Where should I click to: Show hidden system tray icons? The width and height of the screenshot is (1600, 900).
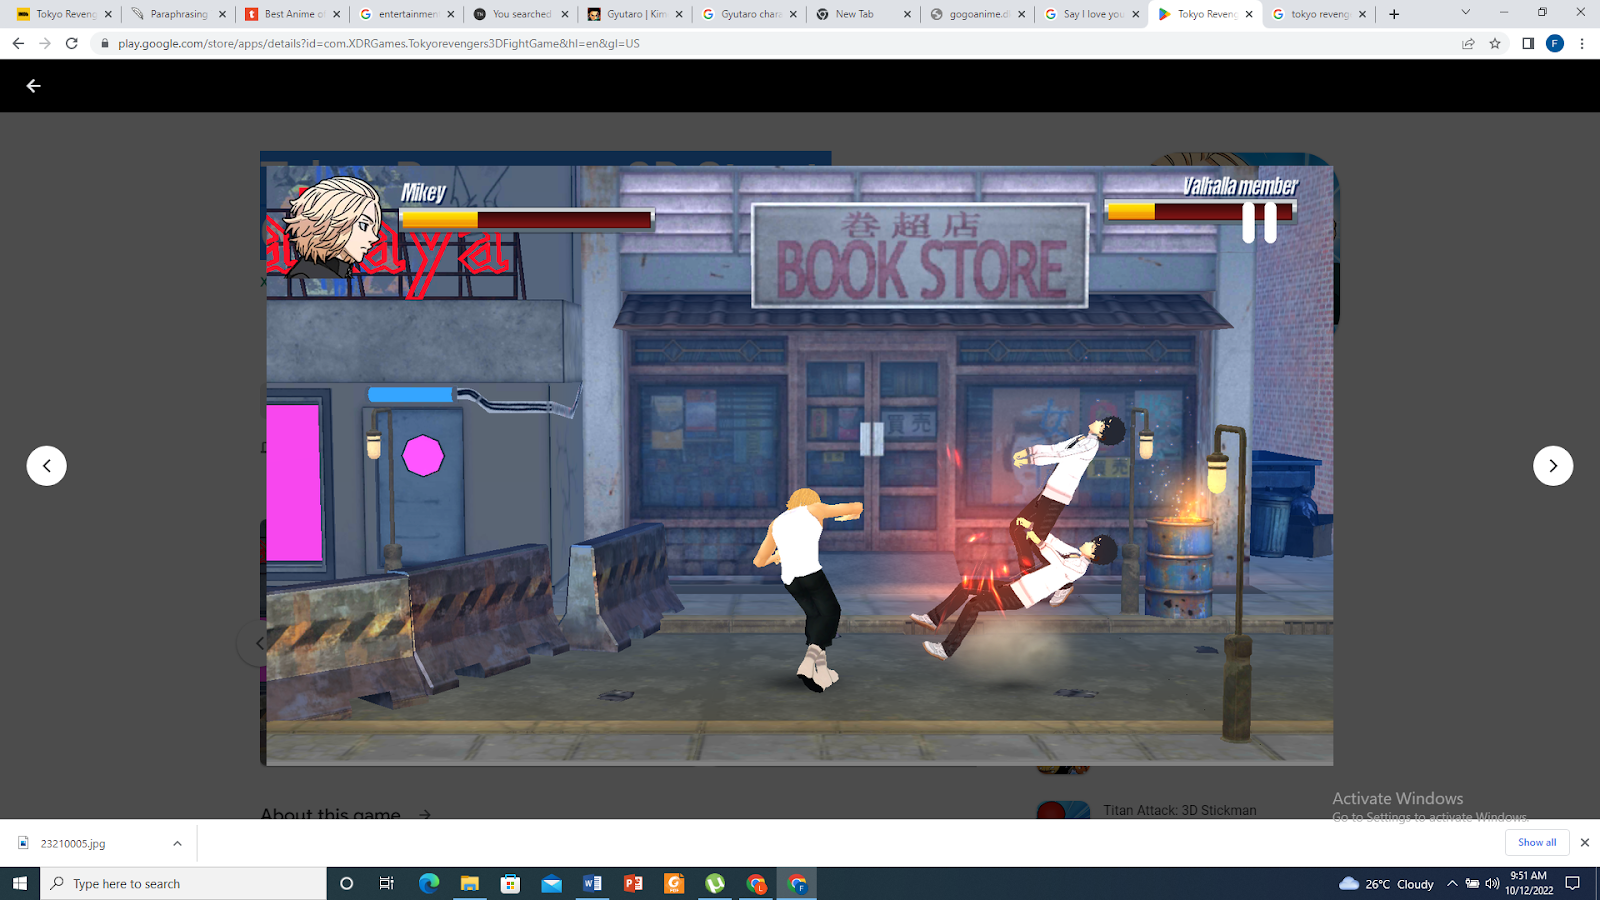[1452, 883]
